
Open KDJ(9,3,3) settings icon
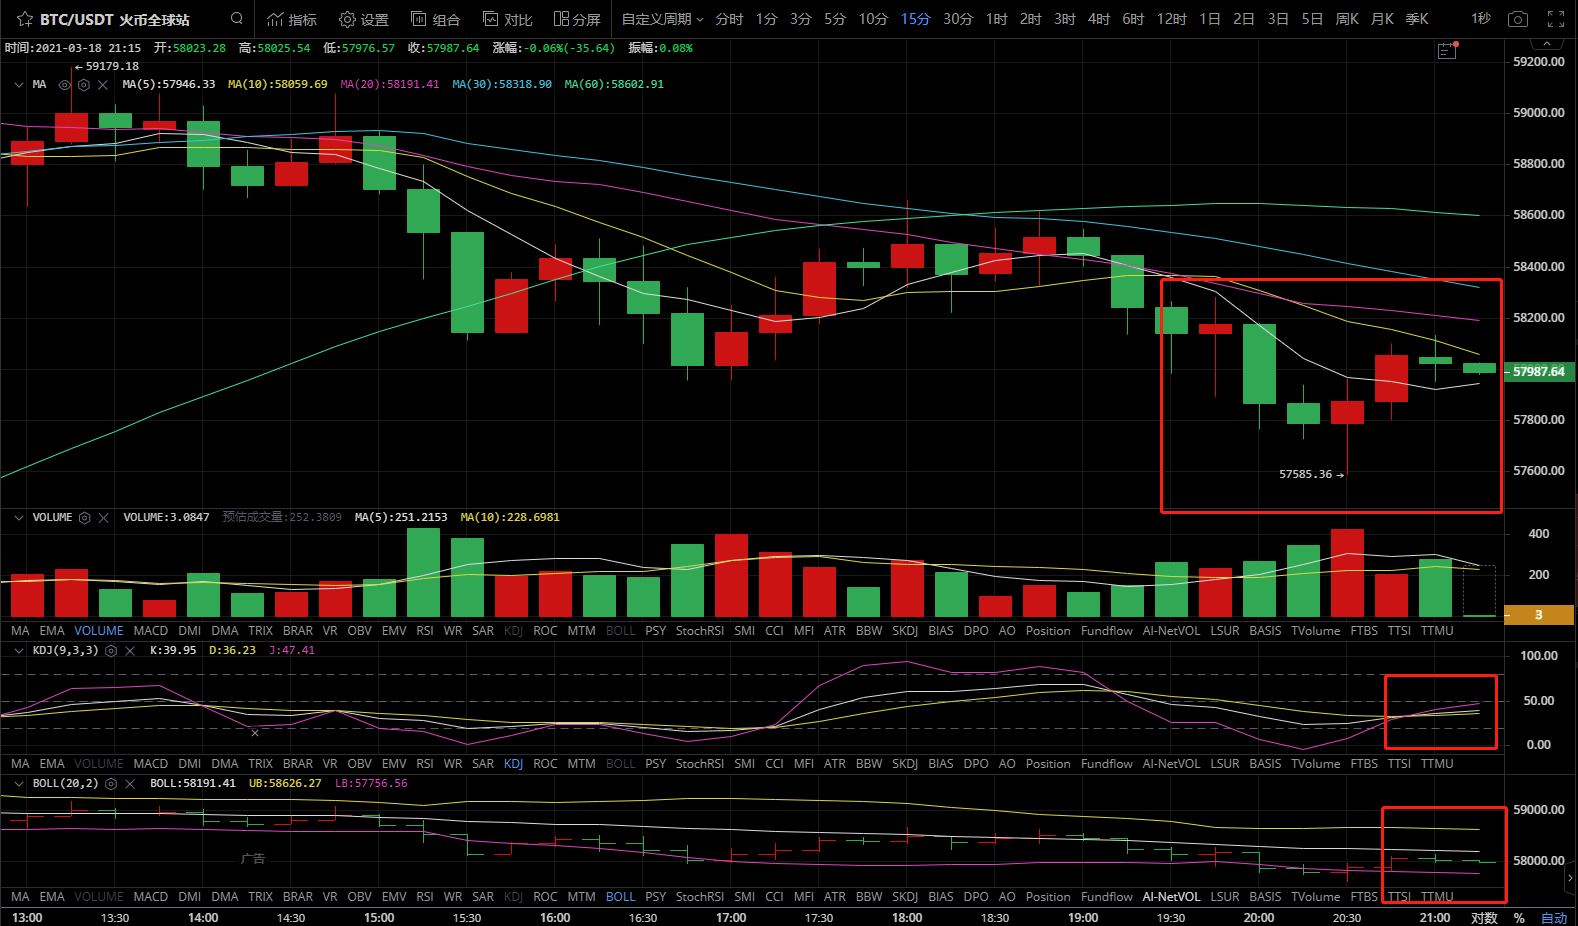111,651
